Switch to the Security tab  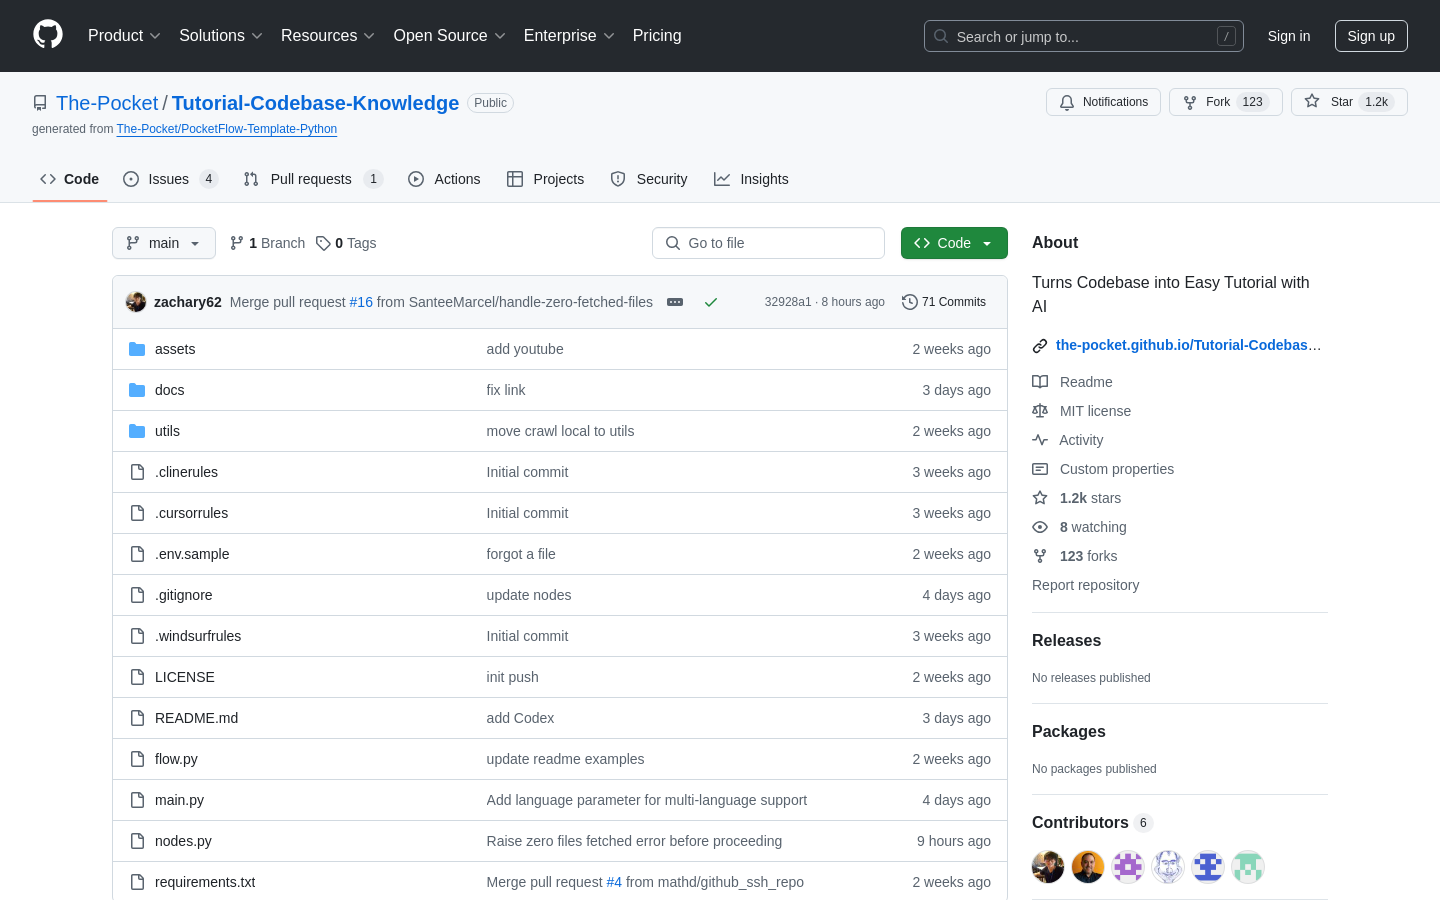click(x=649, y=179)
